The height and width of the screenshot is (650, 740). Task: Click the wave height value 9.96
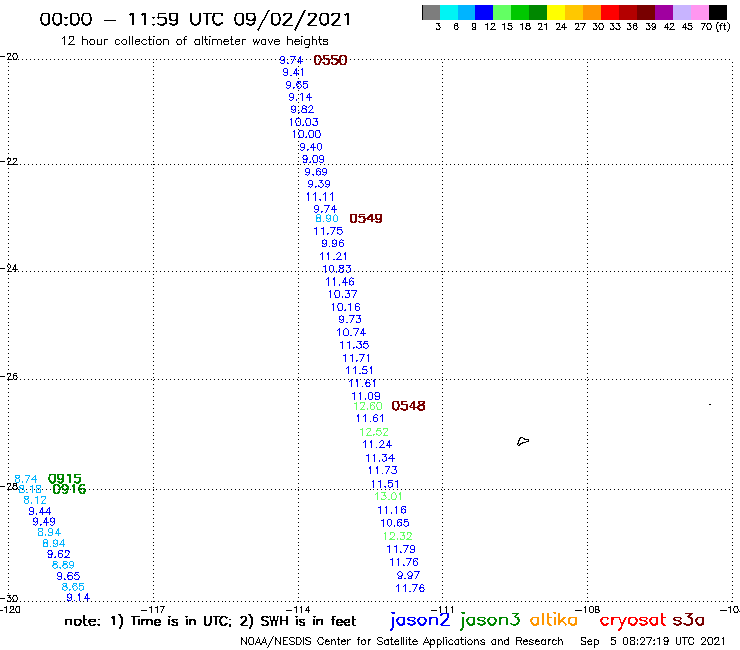pos(333,244)
